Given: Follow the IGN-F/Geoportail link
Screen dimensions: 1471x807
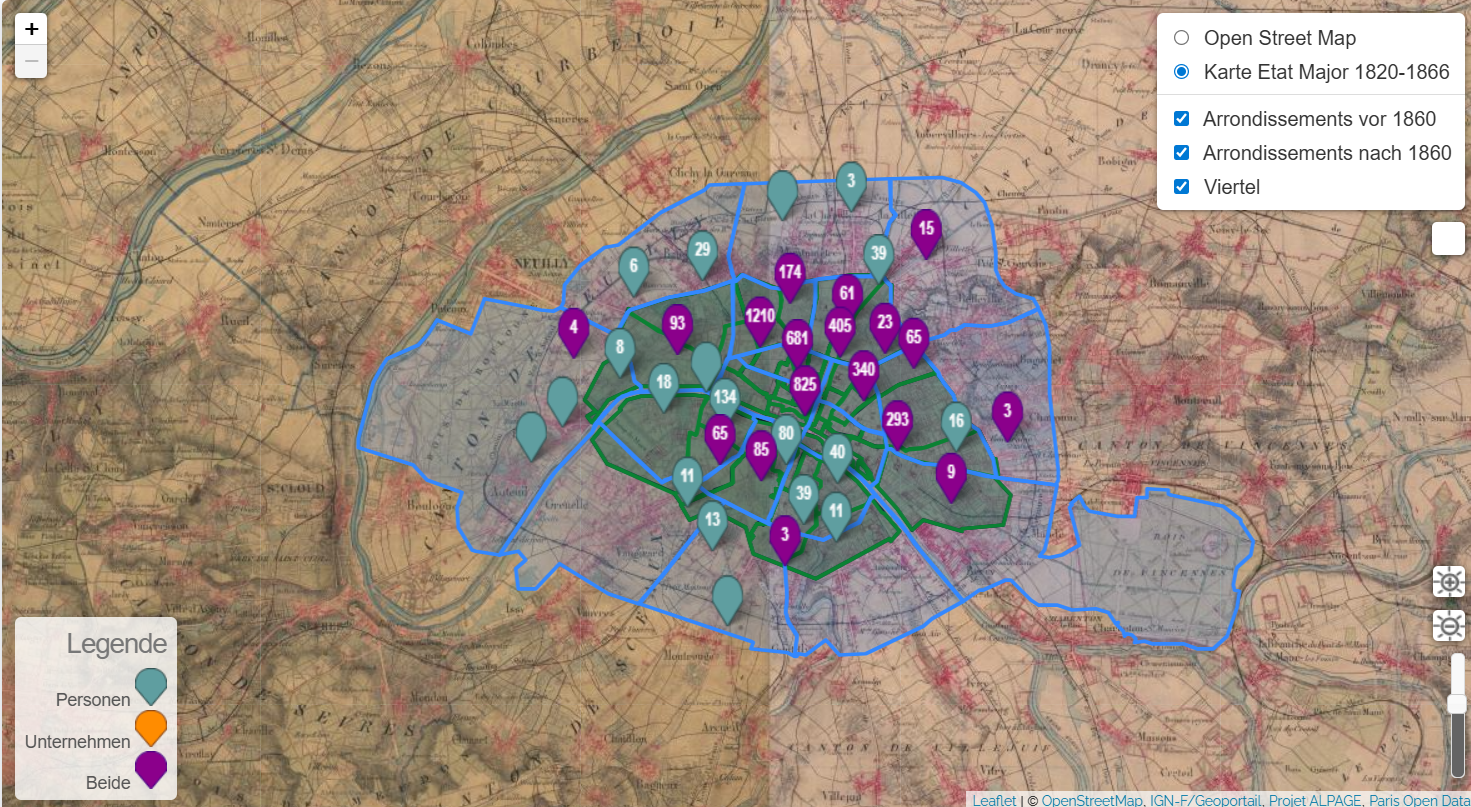Looking at the screenshot, I should 1204,800.
